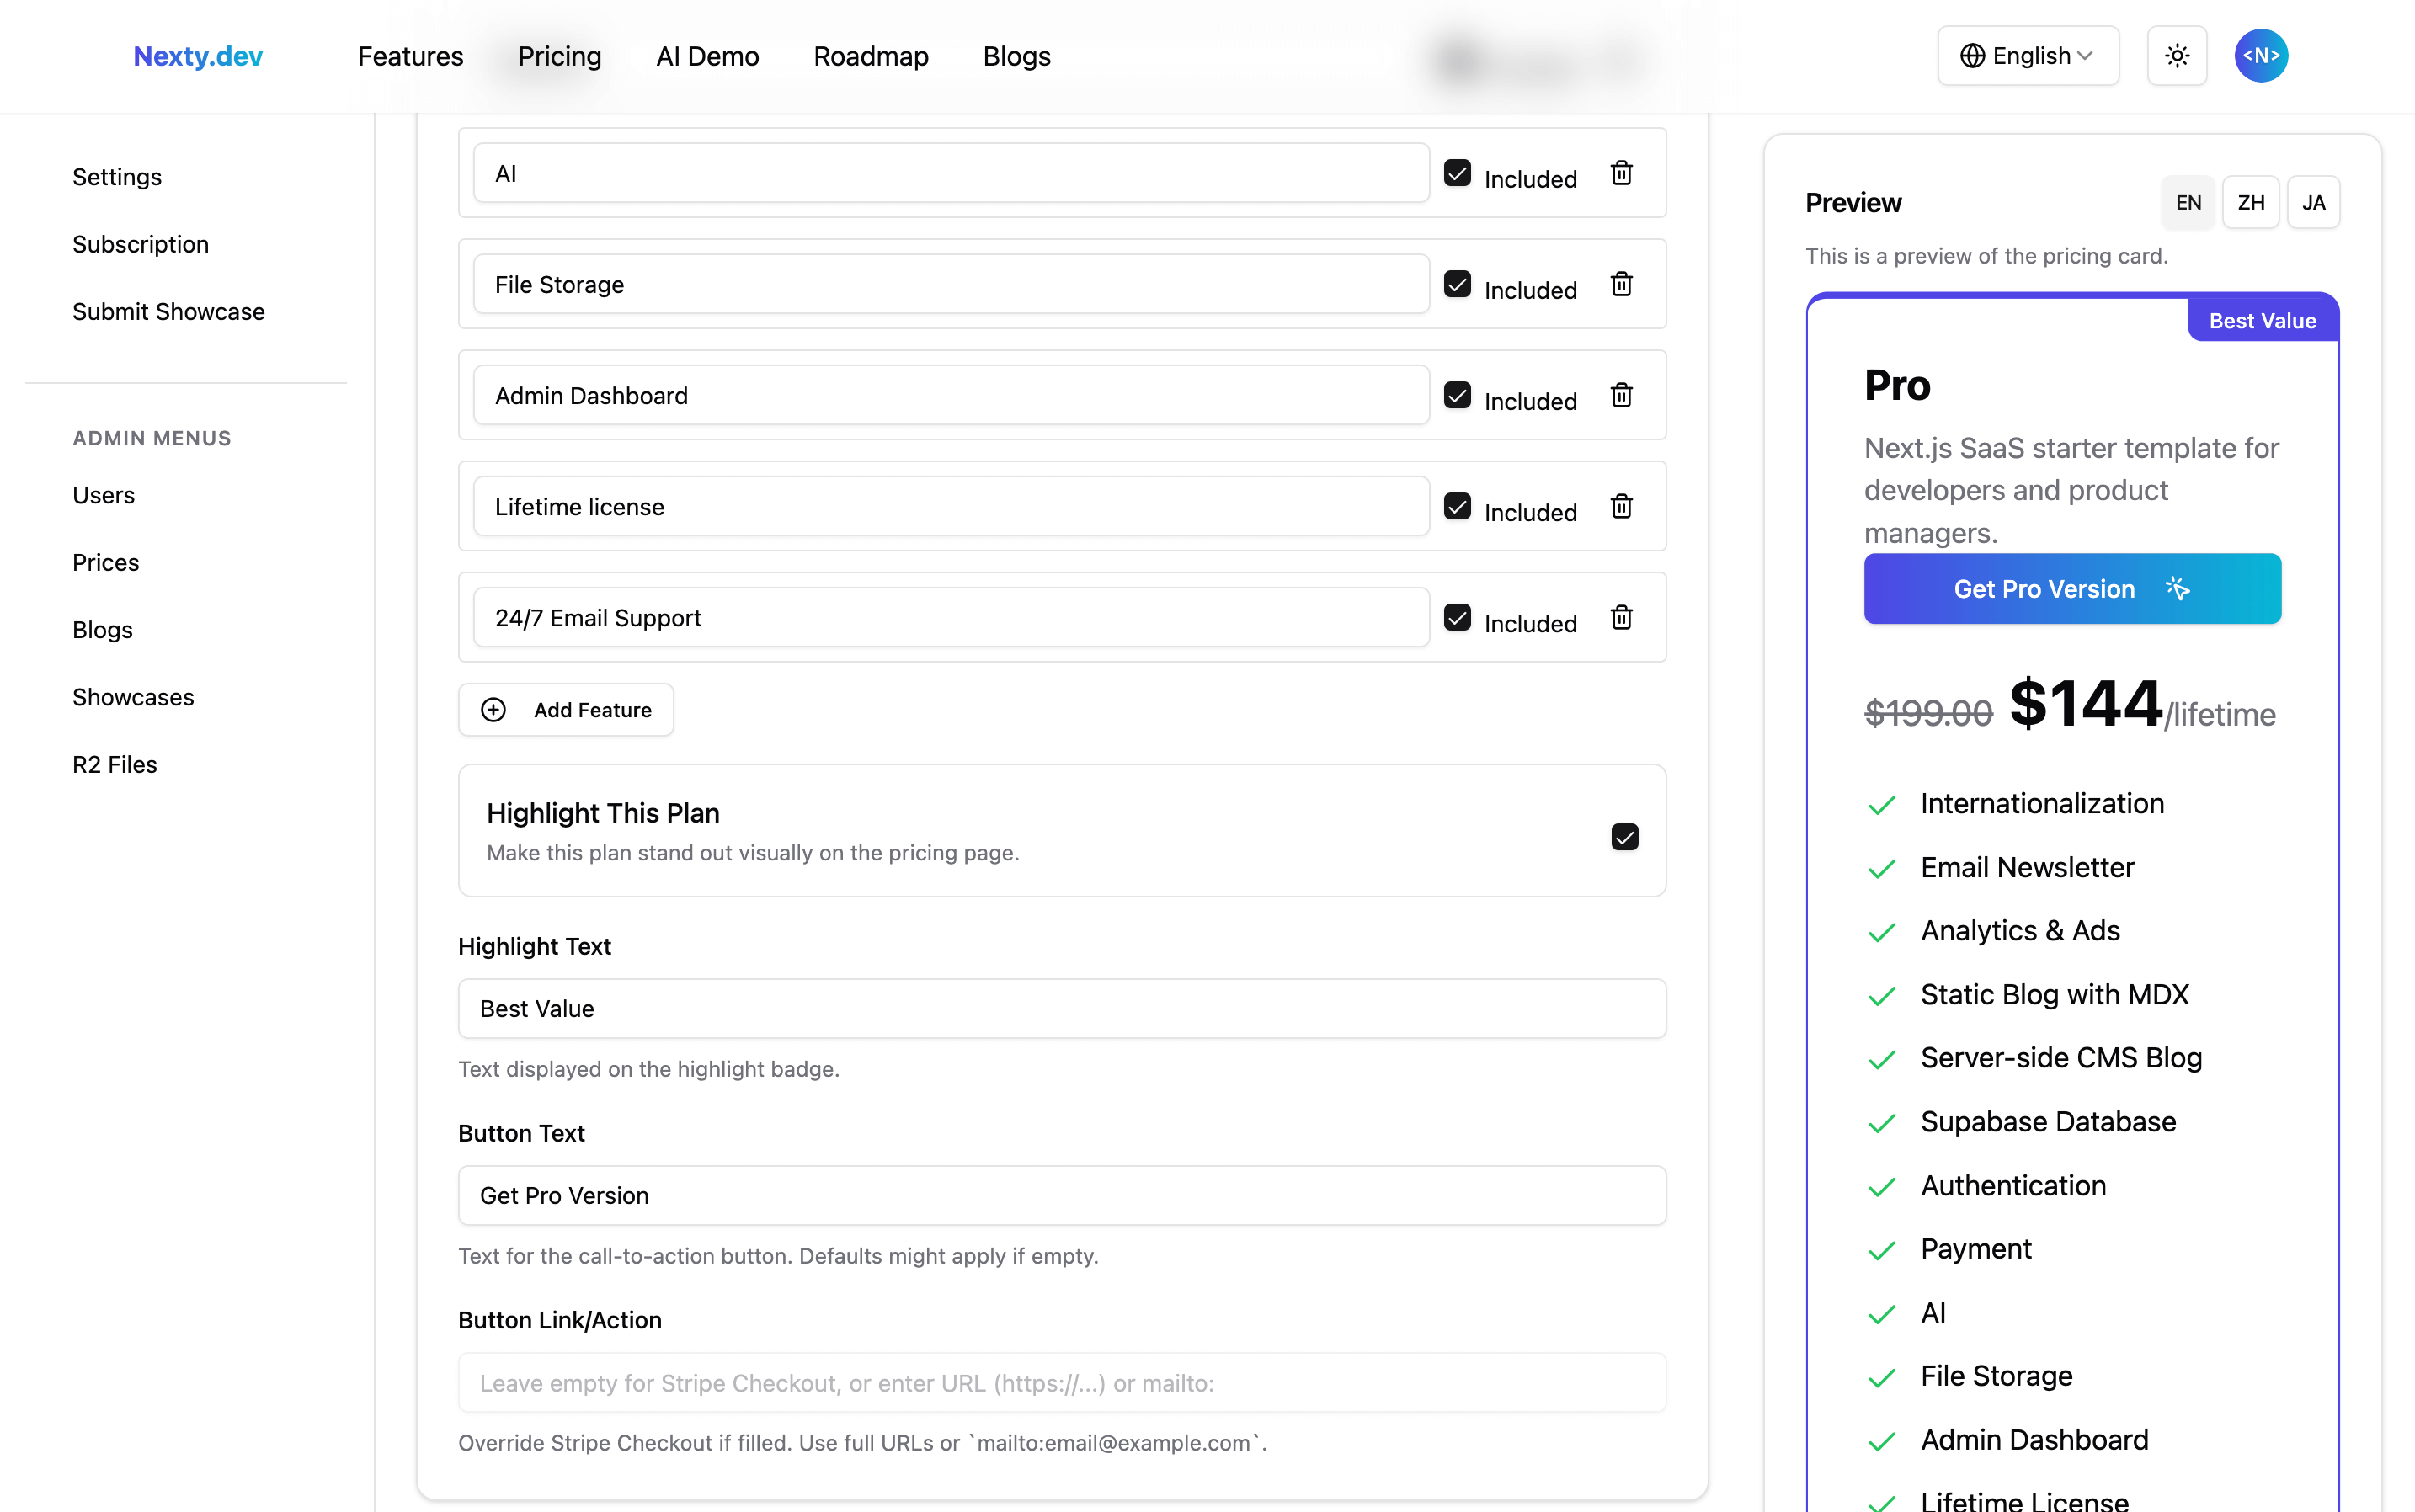Image resolution: width=2415 pixels, height=1512 pixels.
Task: Remove the Admin Dashboard feature
Action: [1621, 395]
